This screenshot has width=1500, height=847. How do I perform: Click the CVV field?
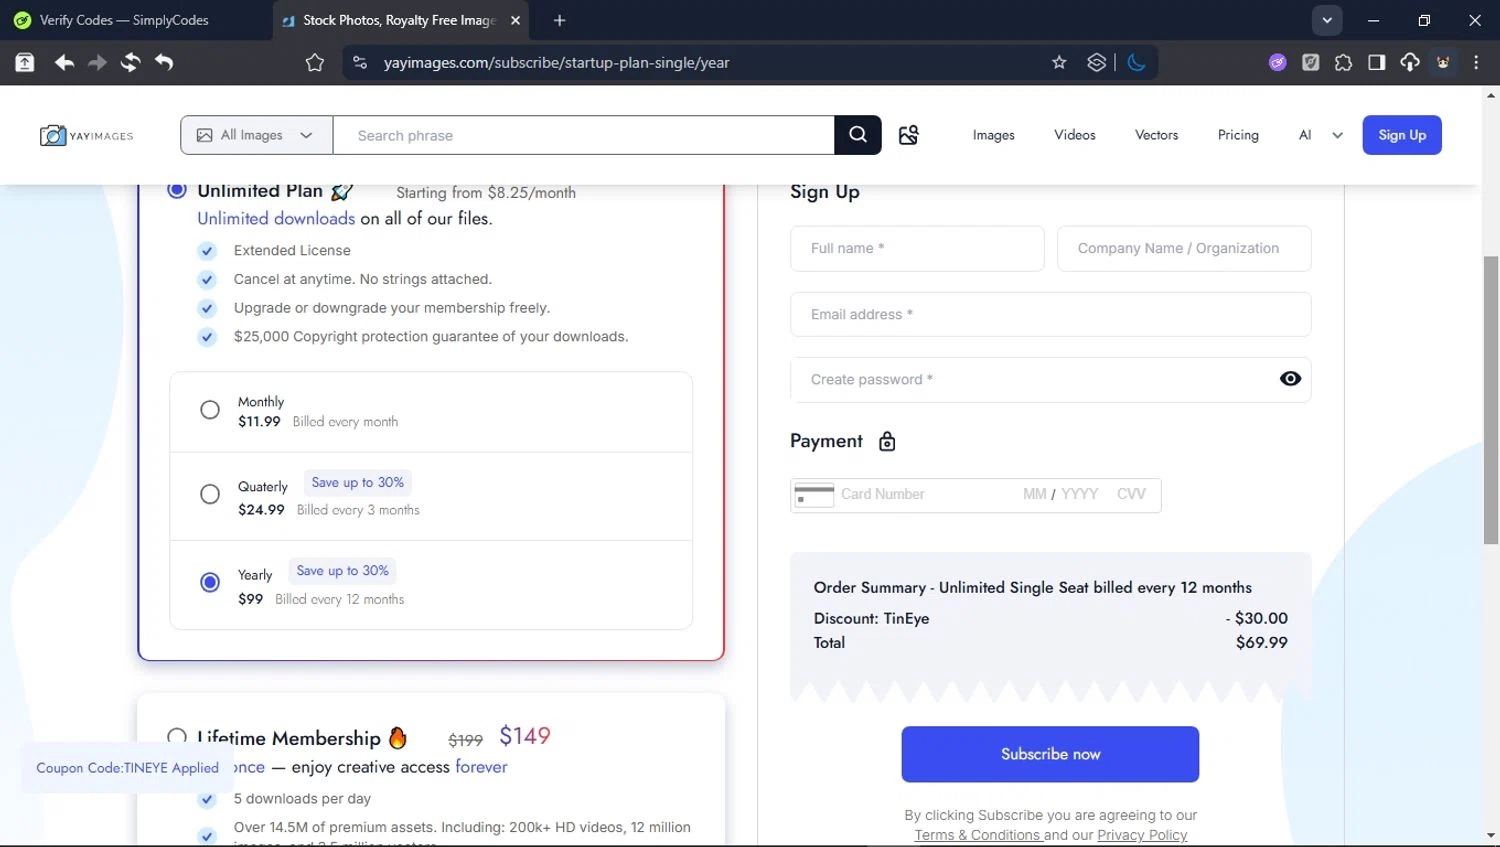[1131, 494]
